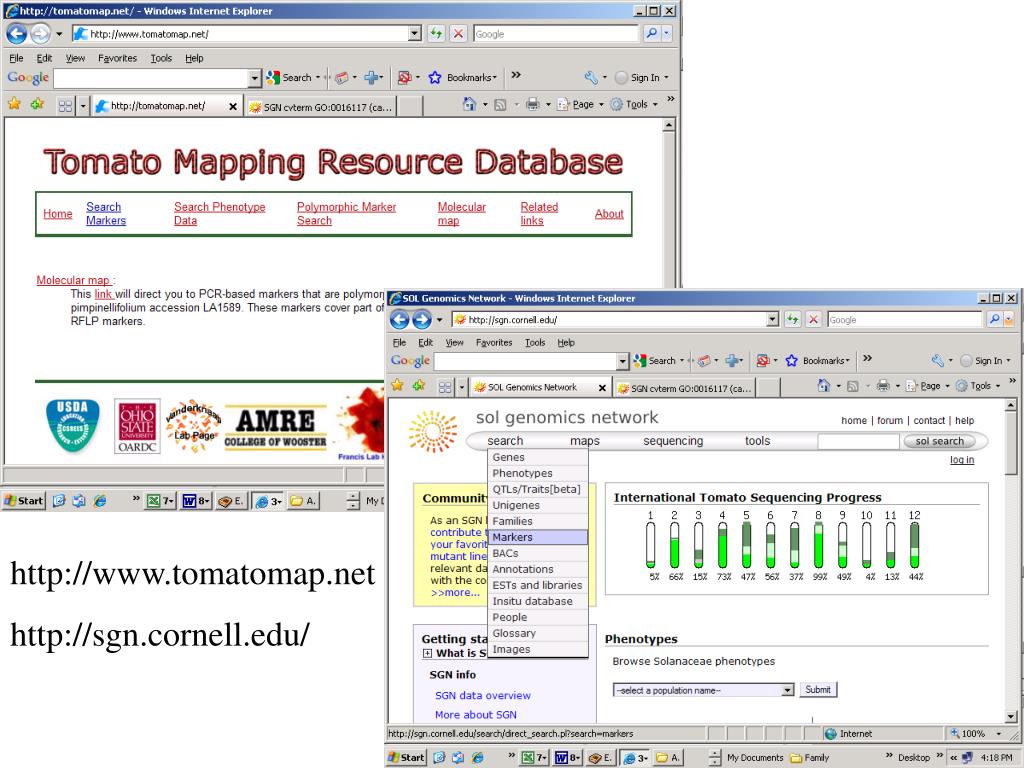Click search magnifier in tomatomap window
1024x768 pixels.
click(x=651, y=33)
